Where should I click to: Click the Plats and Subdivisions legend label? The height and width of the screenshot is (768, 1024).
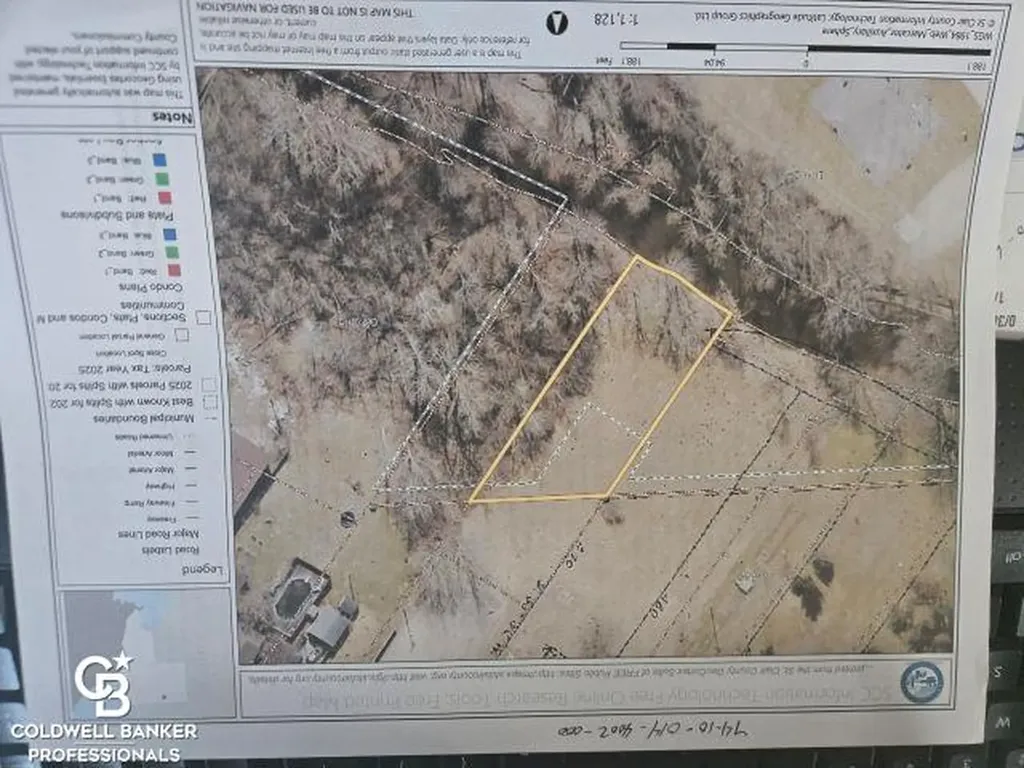point(118,215)
